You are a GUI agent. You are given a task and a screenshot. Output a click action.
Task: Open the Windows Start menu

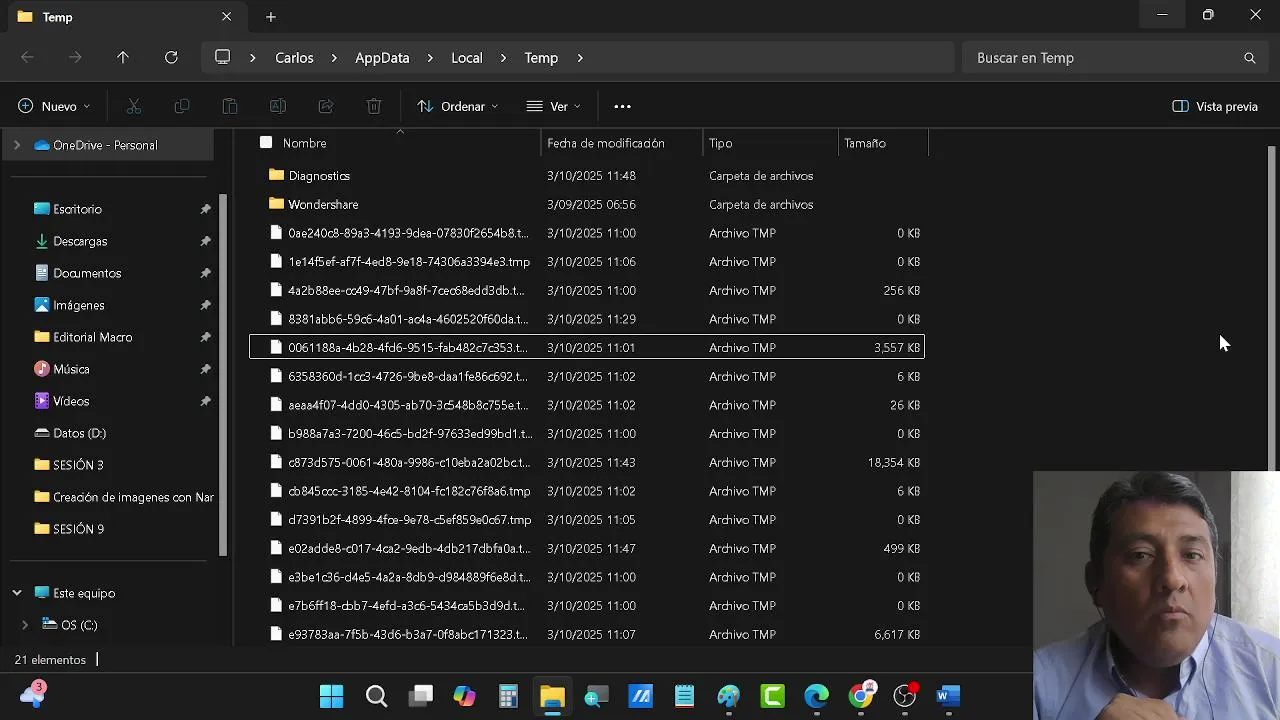(331, 696)
